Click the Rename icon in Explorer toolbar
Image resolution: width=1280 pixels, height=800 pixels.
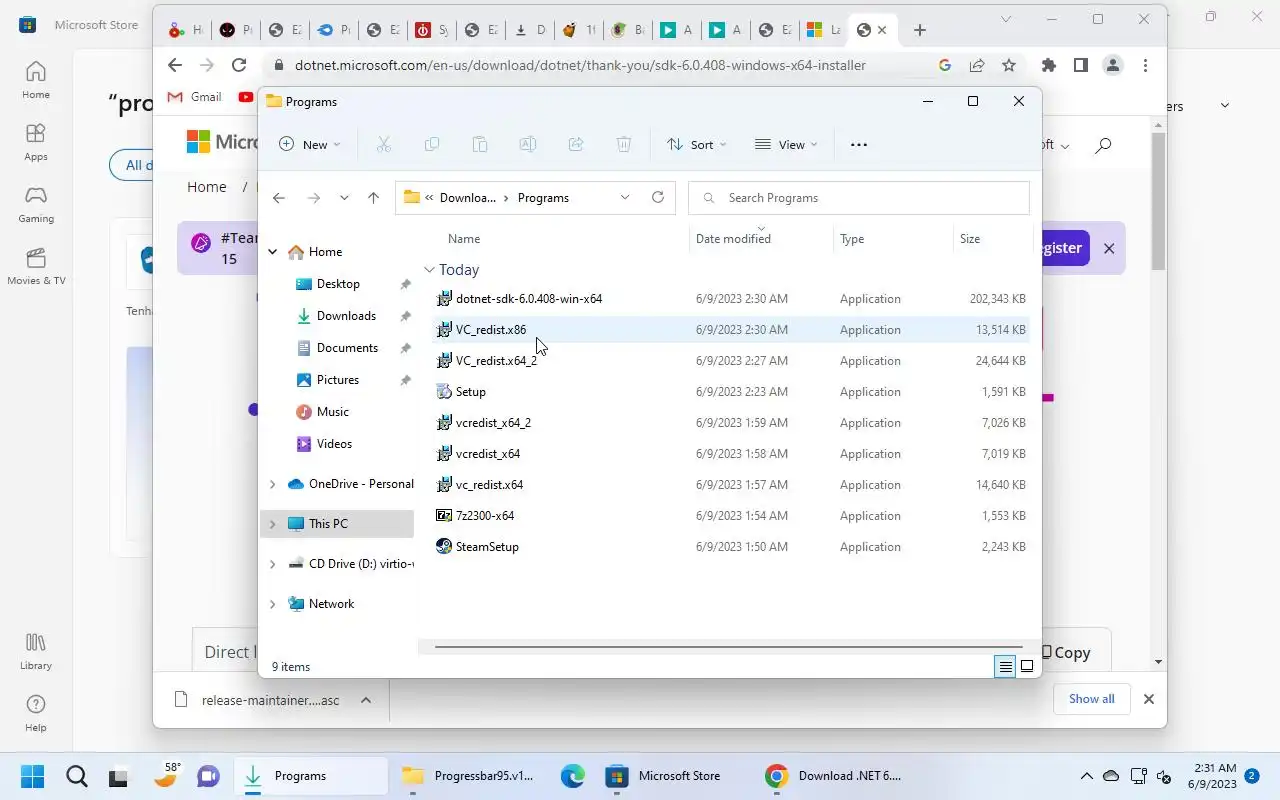(x=528, y=144)
